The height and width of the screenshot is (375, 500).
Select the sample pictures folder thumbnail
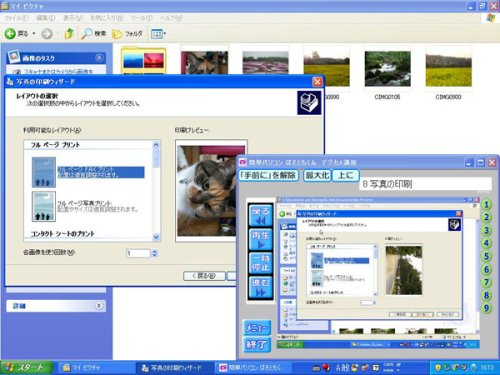click(x=143, y=62)
